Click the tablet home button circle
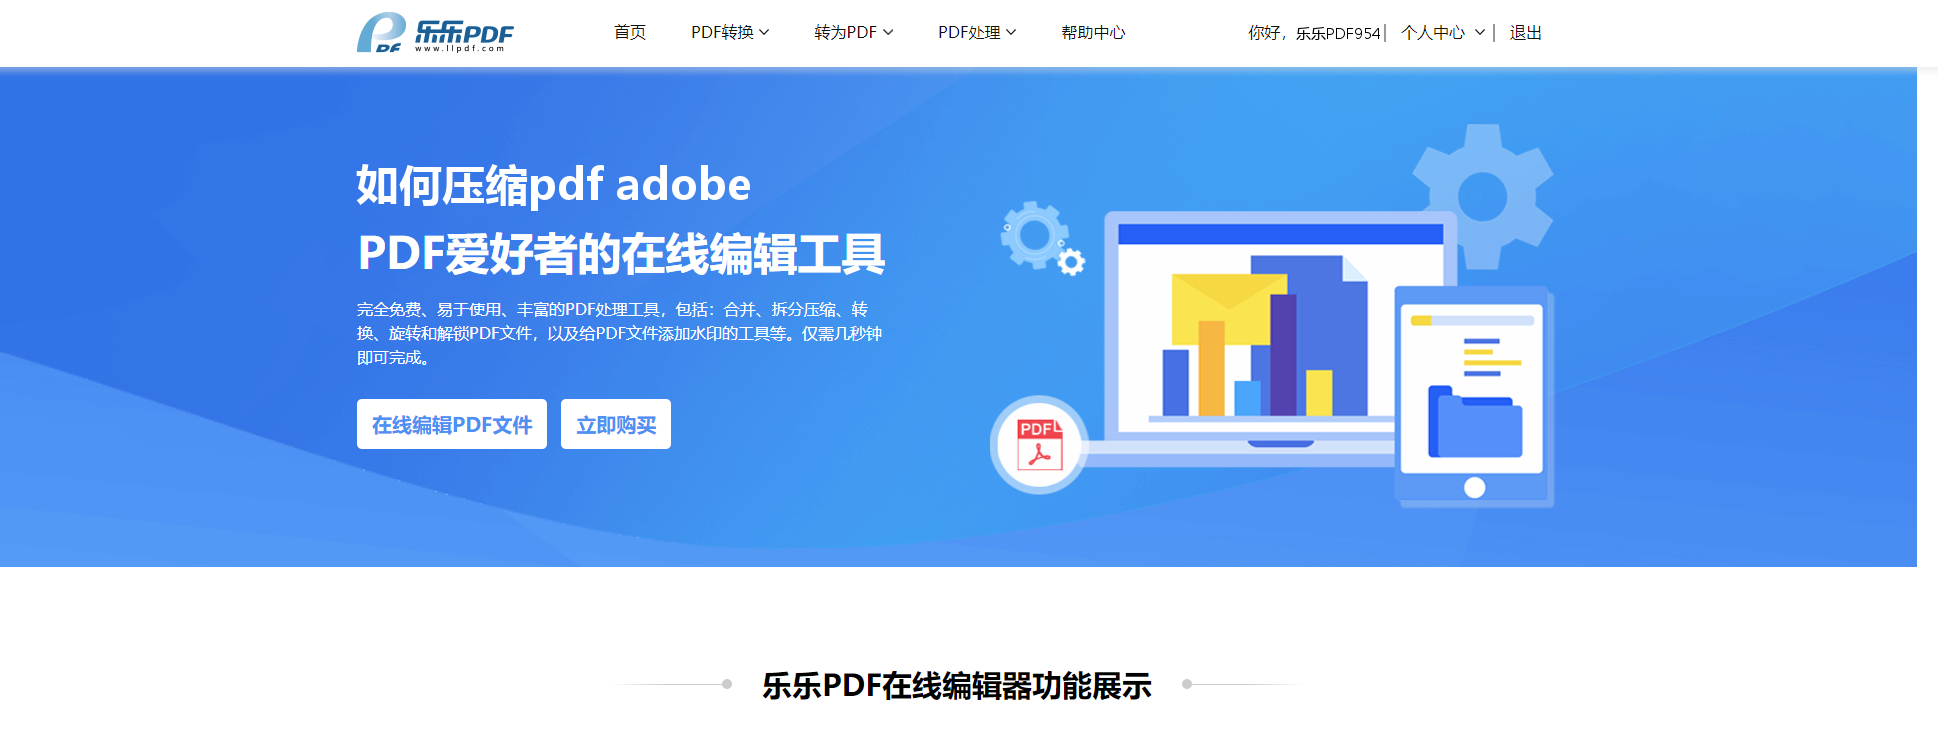The width and height of the screenshot is (1938, 732). click(x=1474, y=487)
